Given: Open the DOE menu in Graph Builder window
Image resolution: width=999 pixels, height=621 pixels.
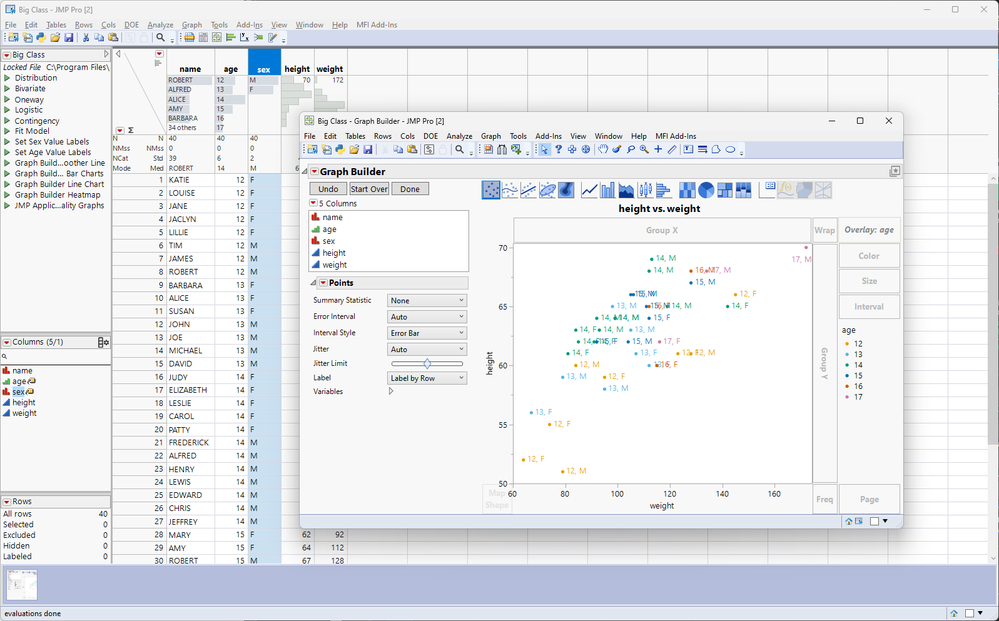Looking at the screenshot, I should click(x=430, y=136).
